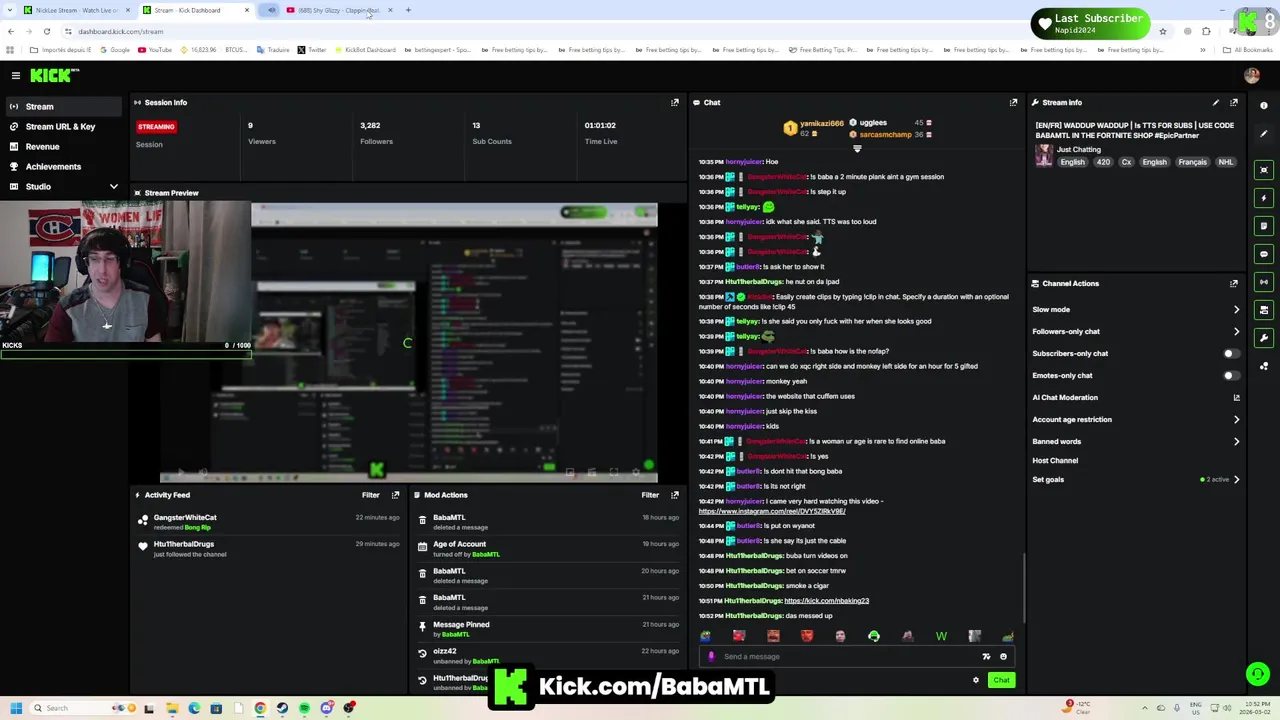1280x720 pixels.
Task: Edit stream info with the pencil icon
Action: coord(1216,102)
